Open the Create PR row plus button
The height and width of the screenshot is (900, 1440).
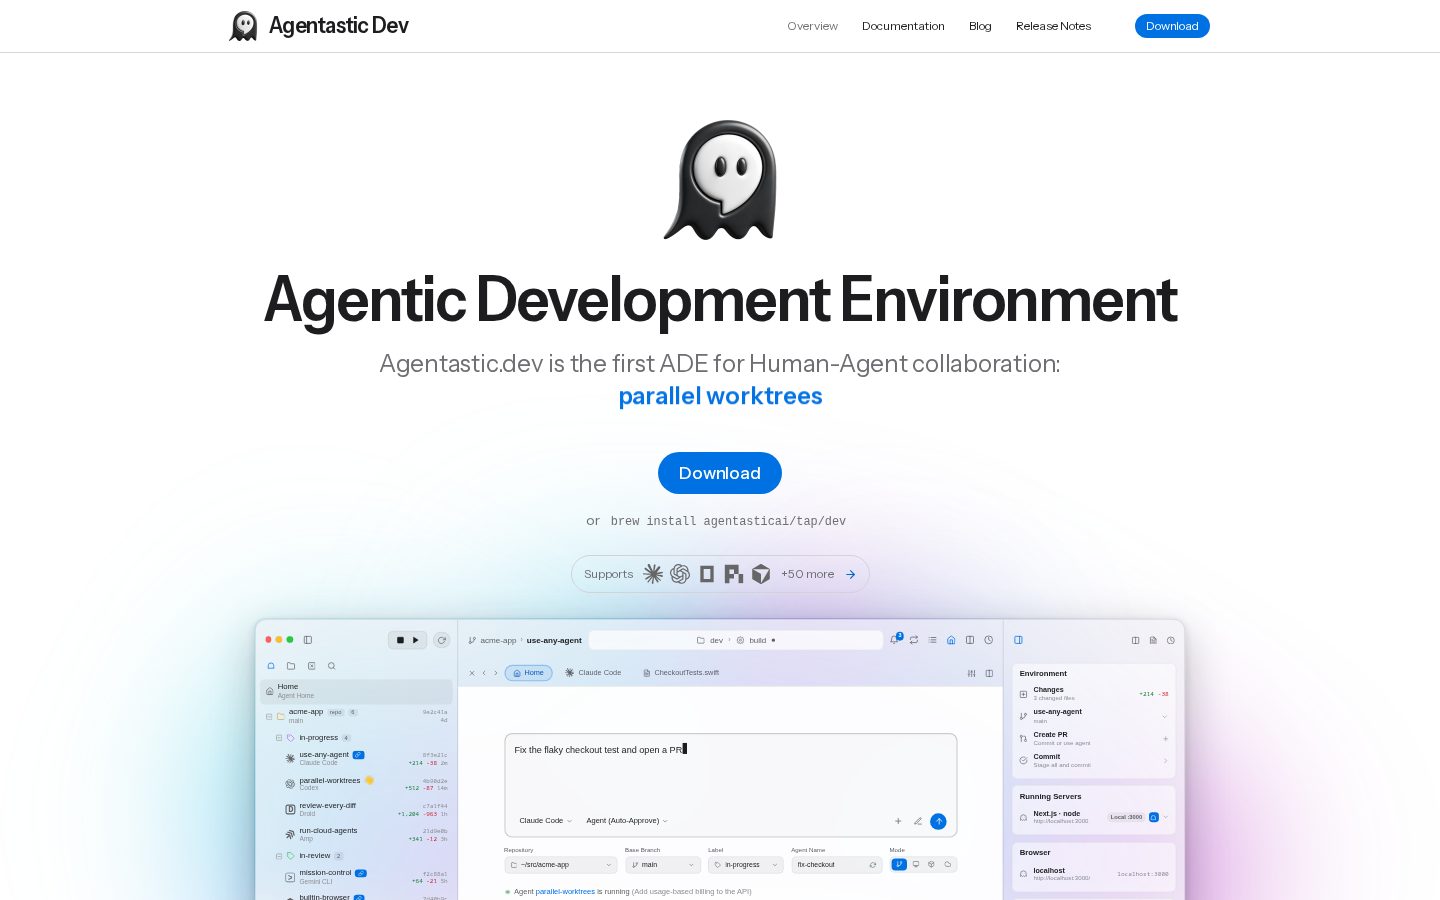point(1166,739)
